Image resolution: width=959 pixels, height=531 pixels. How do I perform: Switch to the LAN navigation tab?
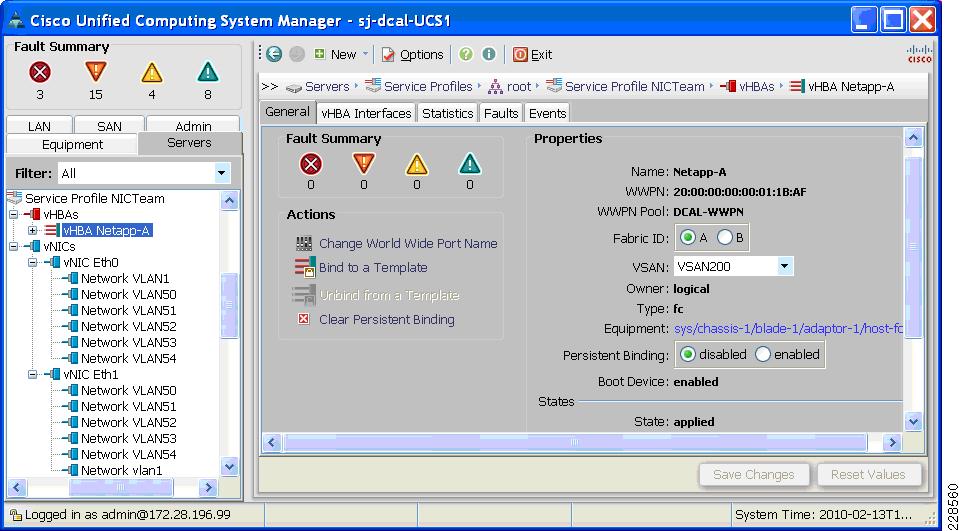pos(39,125)
